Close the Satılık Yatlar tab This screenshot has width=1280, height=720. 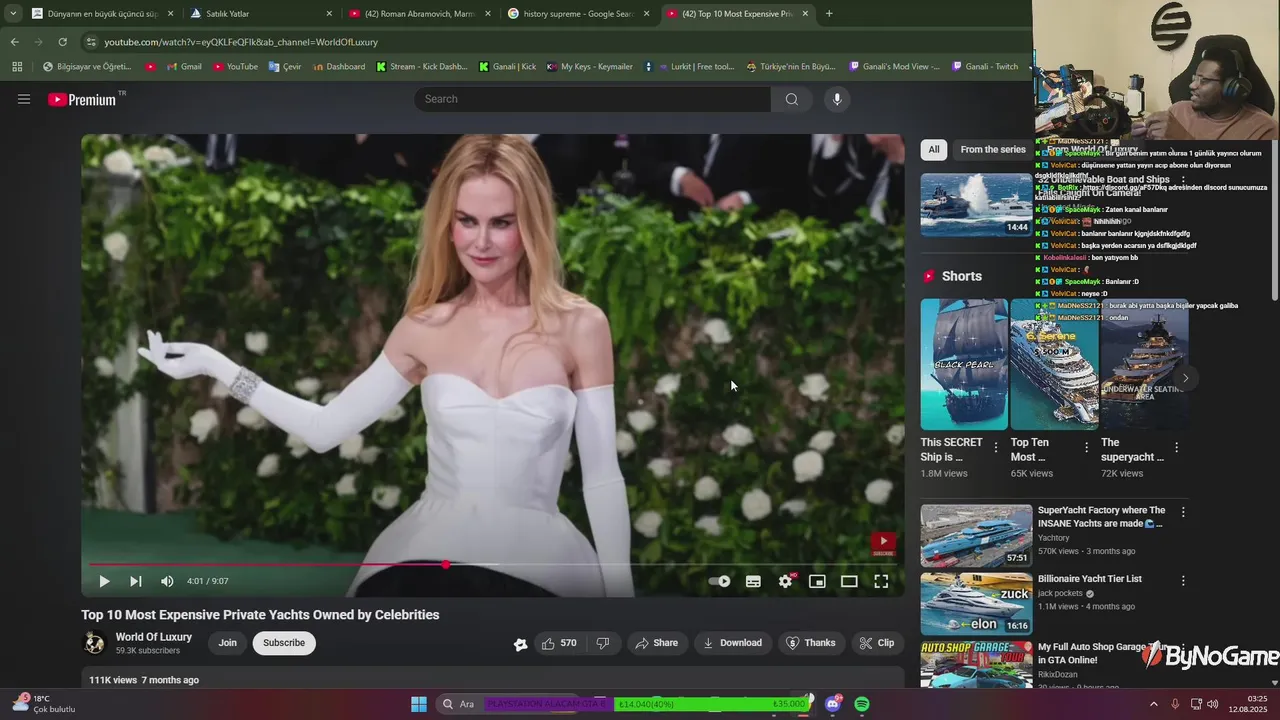tap(329, 14)
